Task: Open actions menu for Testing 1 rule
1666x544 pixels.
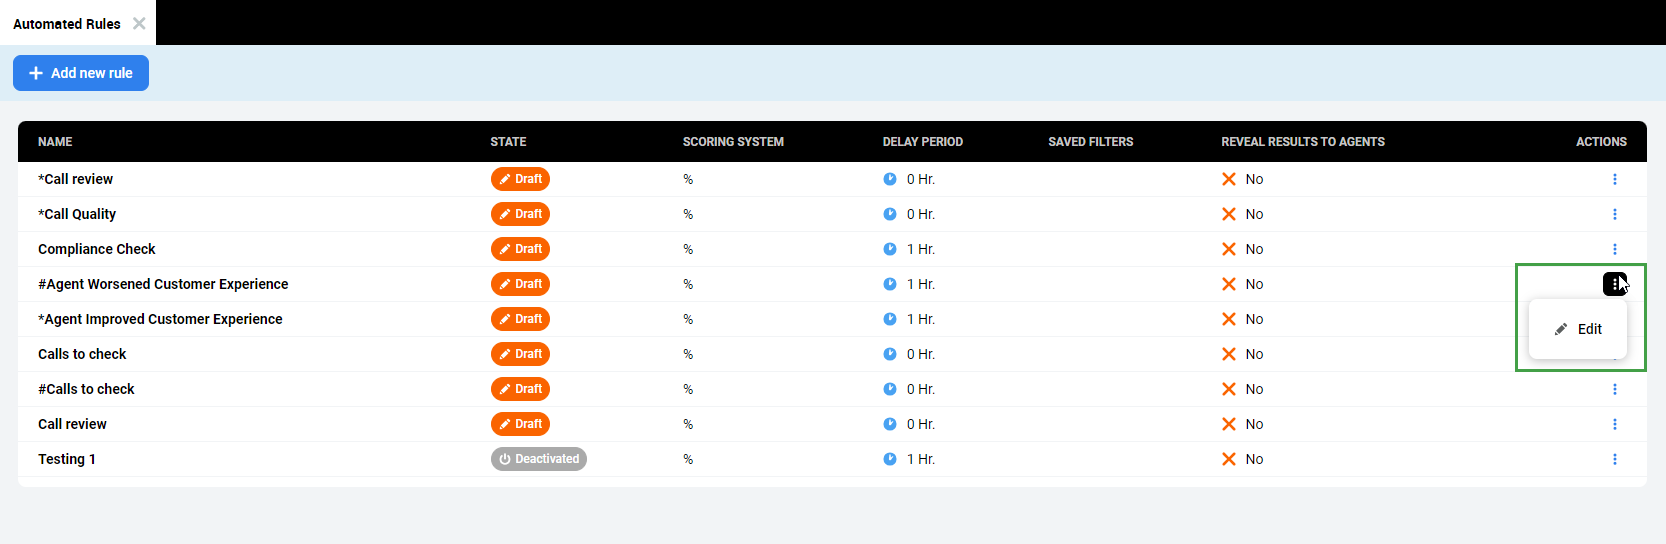Action: [x=1614, y=459]
